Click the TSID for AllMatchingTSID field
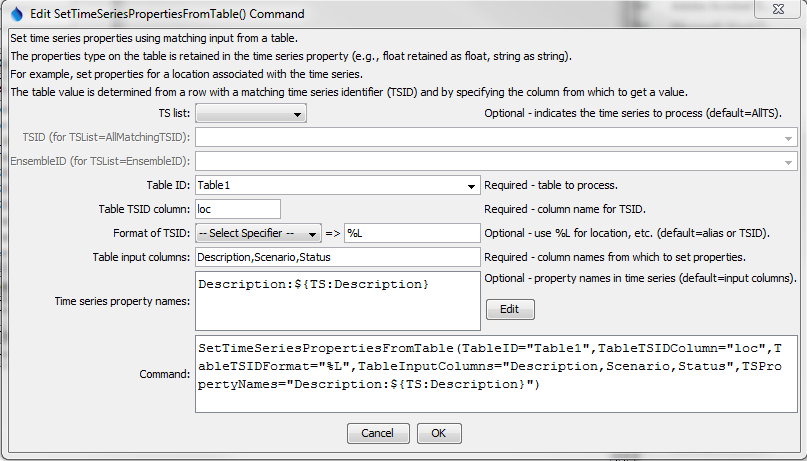This screenshot has width=807, height=461. click(488, 138)
